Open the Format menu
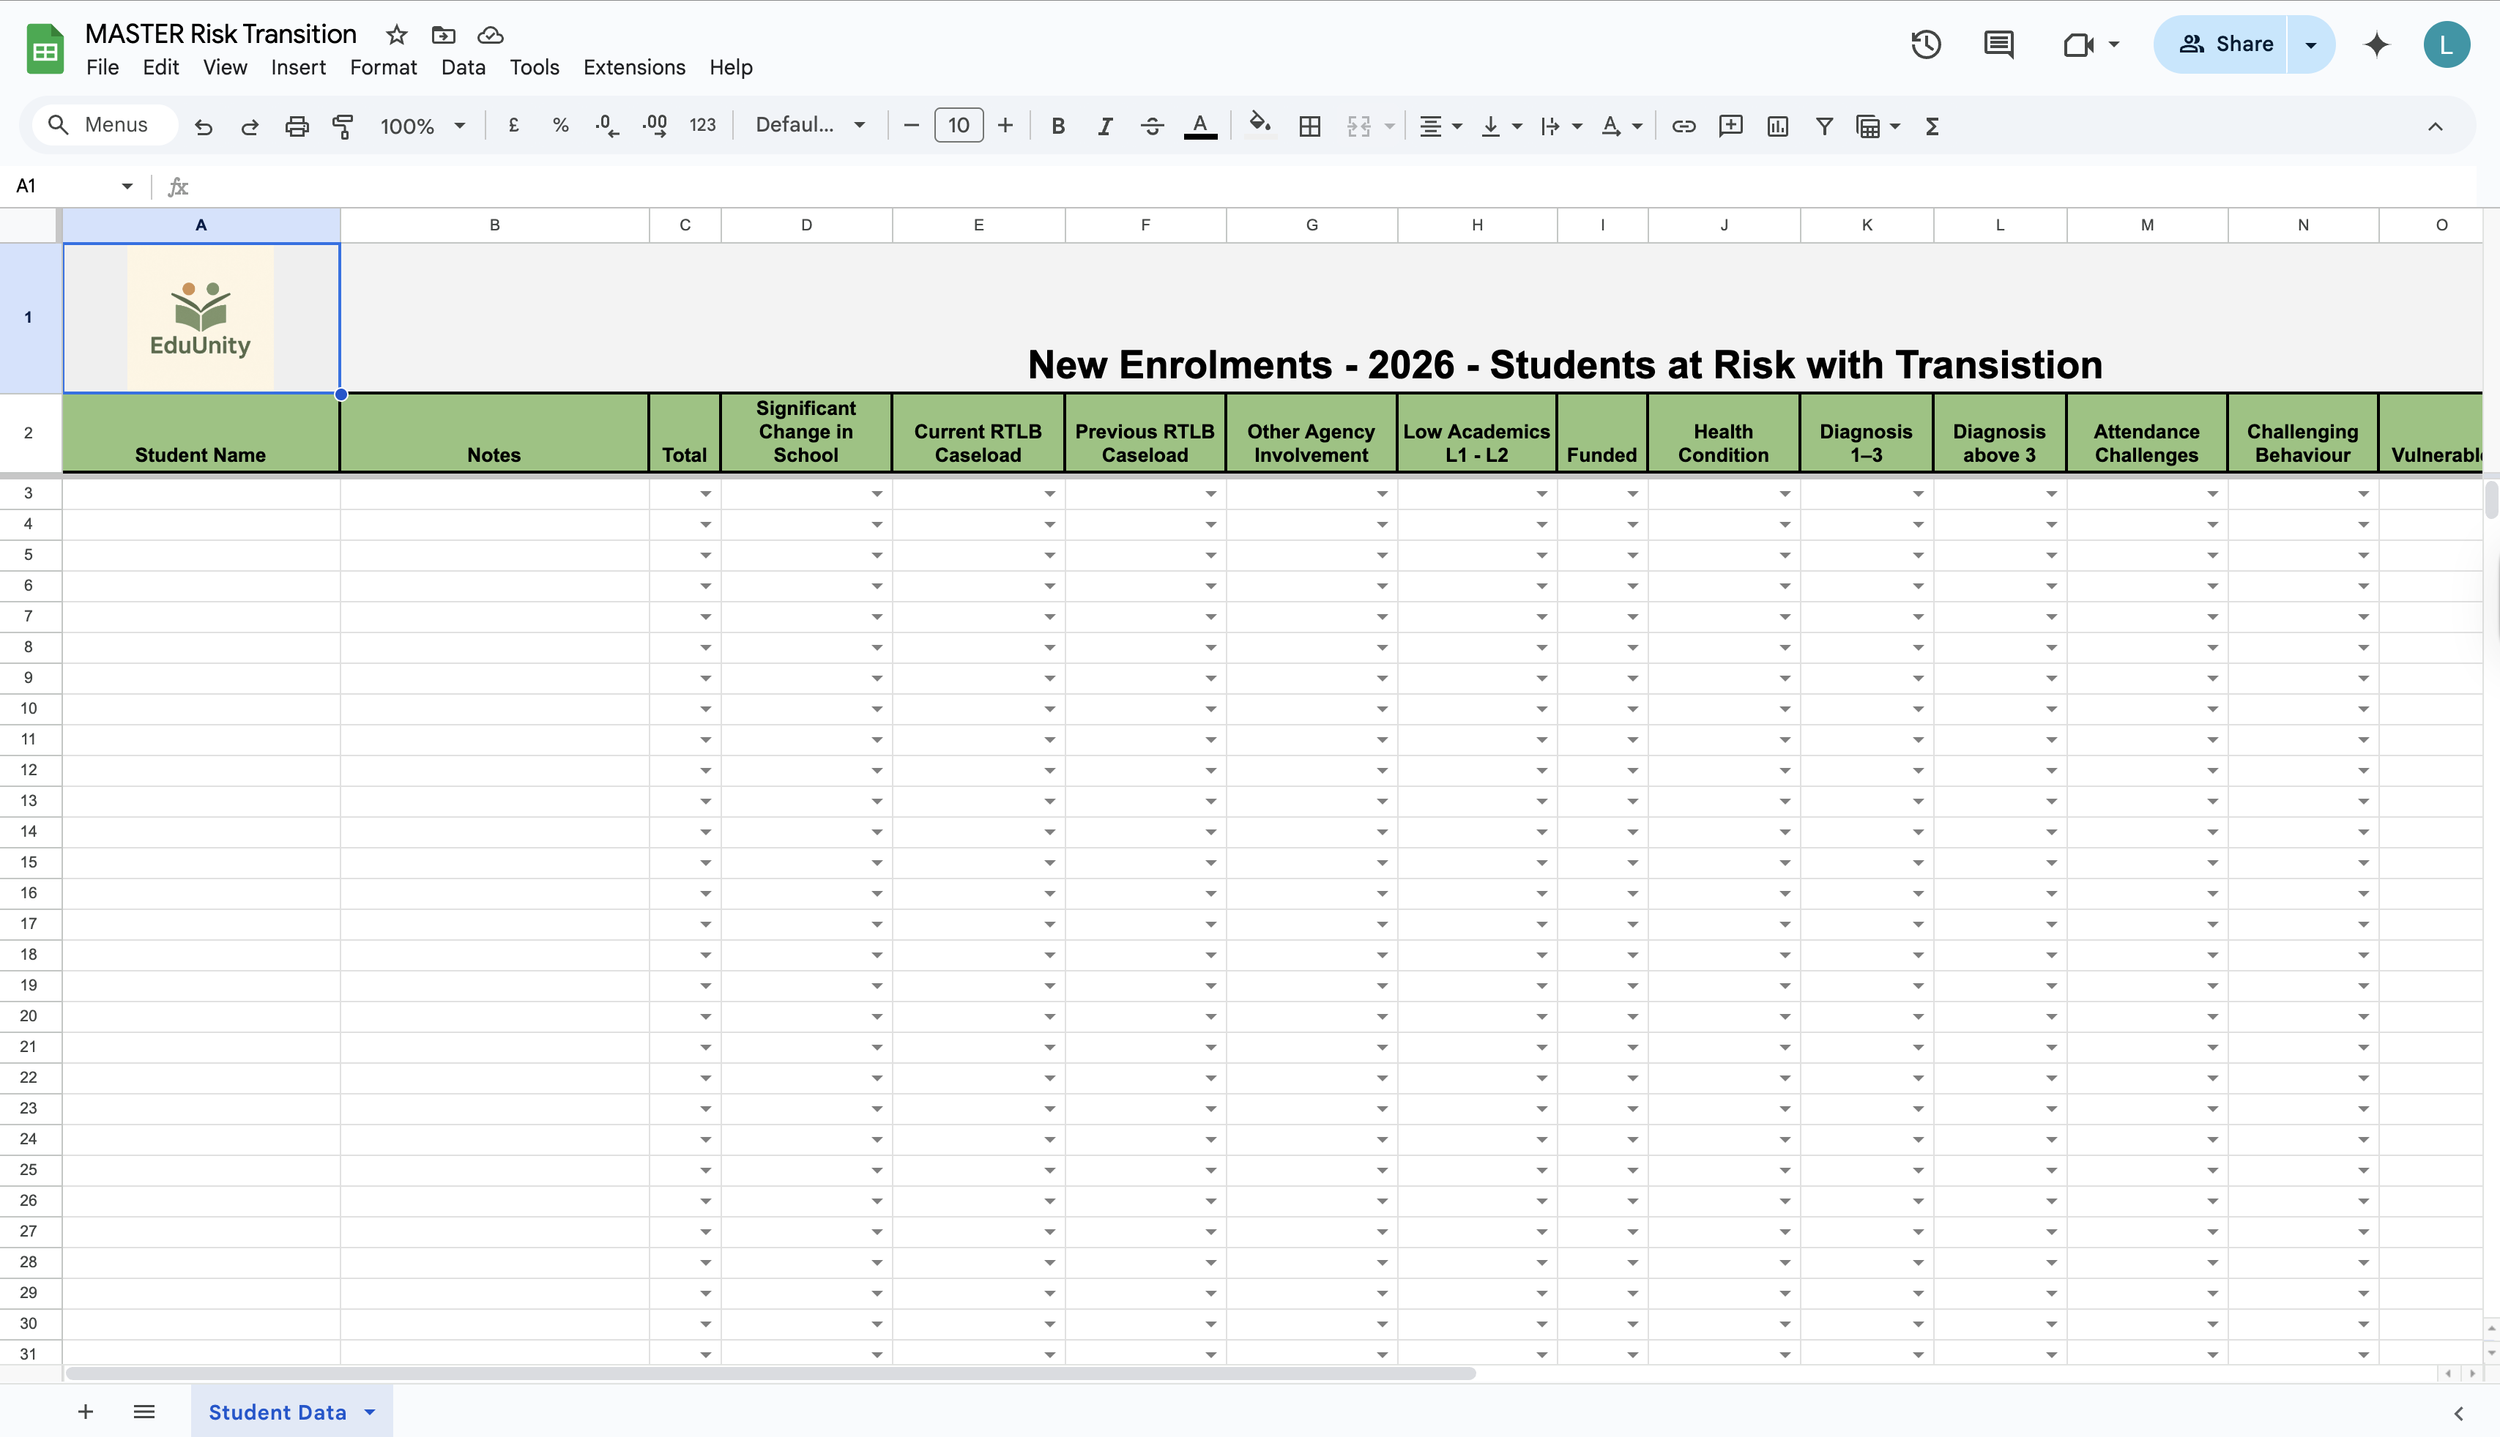Screen dimensions: 2500x1437 [x=383, y=67]
